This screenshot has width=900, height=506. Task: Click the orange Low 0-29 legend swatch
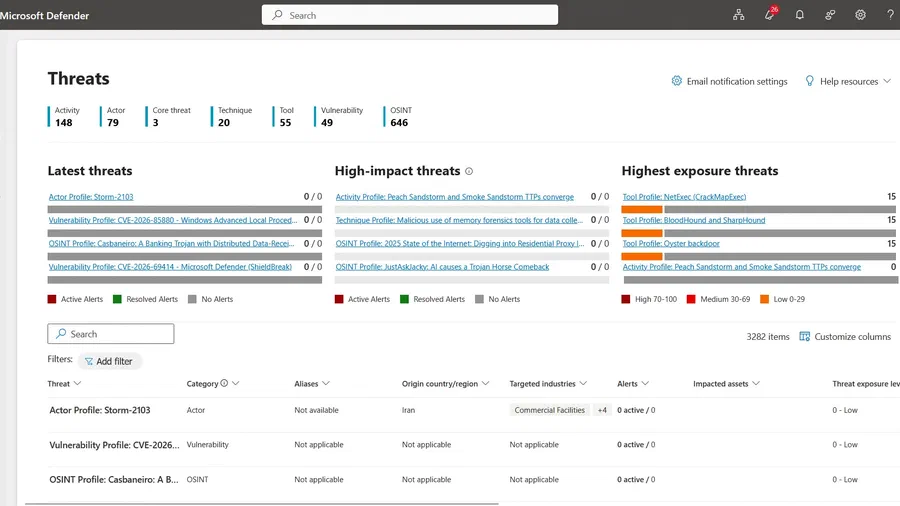pyautogui.click(x=764, y=299)
